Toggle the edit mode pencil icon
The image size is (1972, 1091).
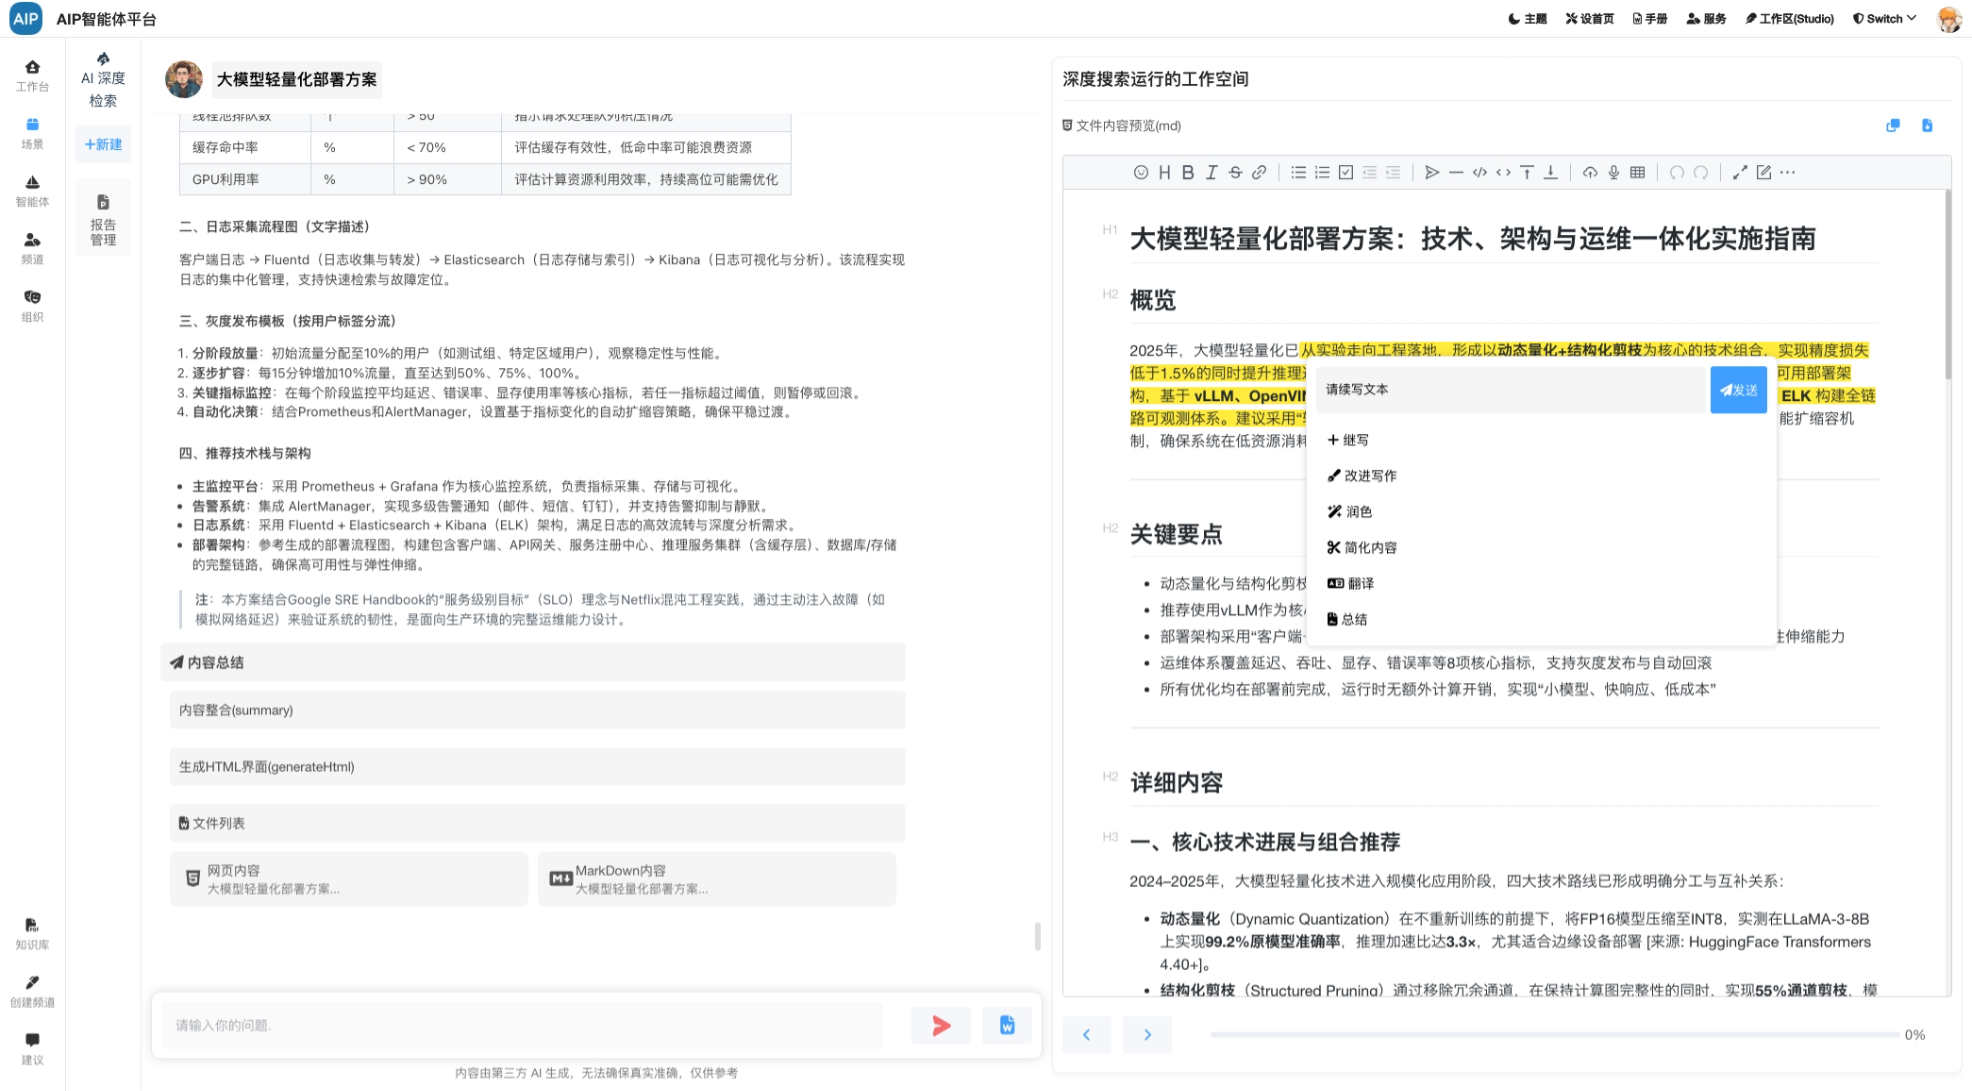[1763, 172]
